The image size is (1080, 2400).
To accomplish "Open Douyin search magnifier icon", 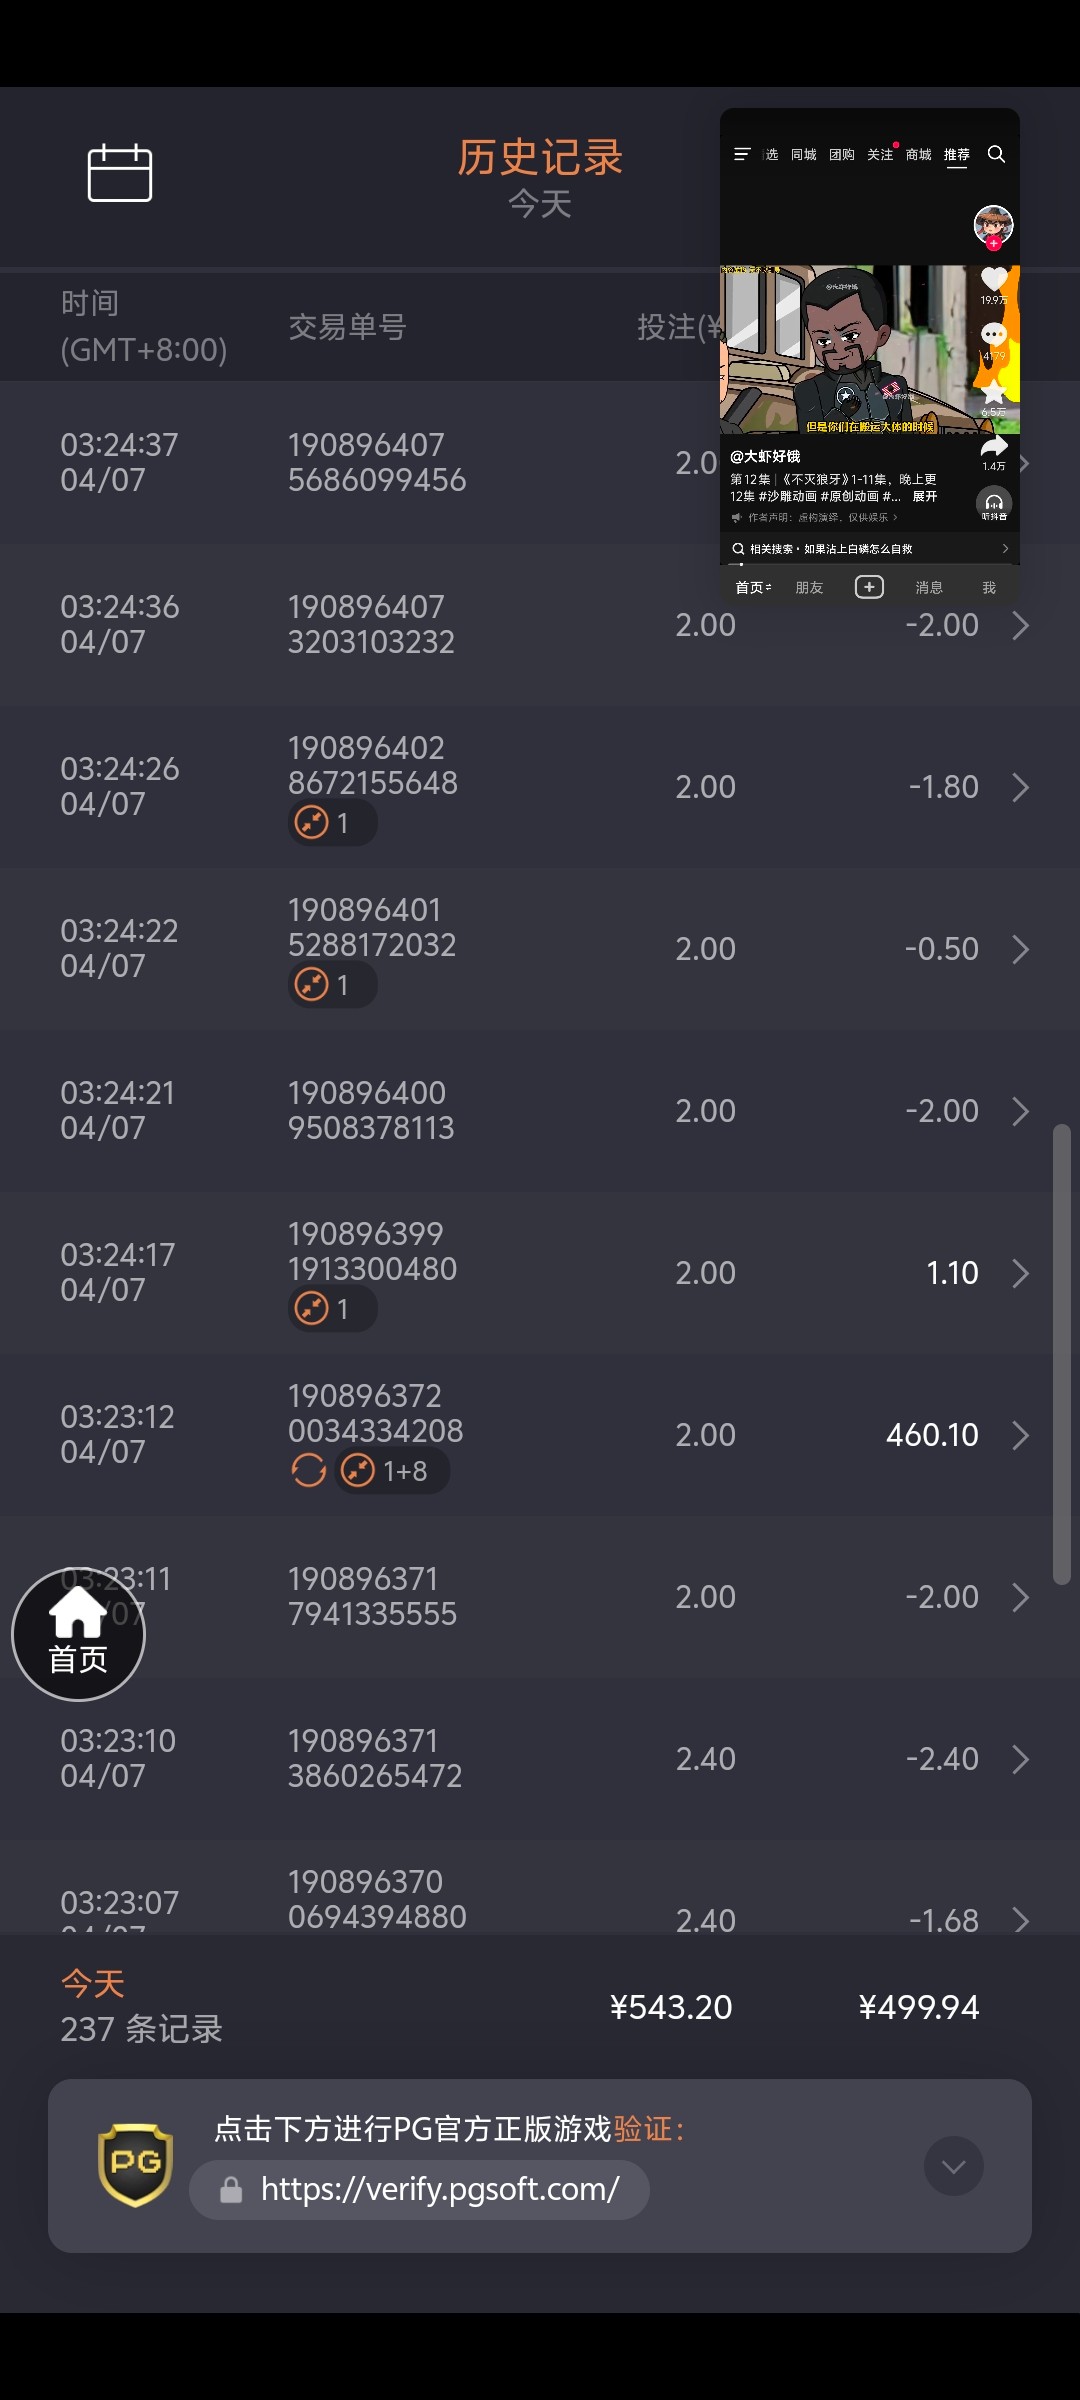I will [996, 154].
